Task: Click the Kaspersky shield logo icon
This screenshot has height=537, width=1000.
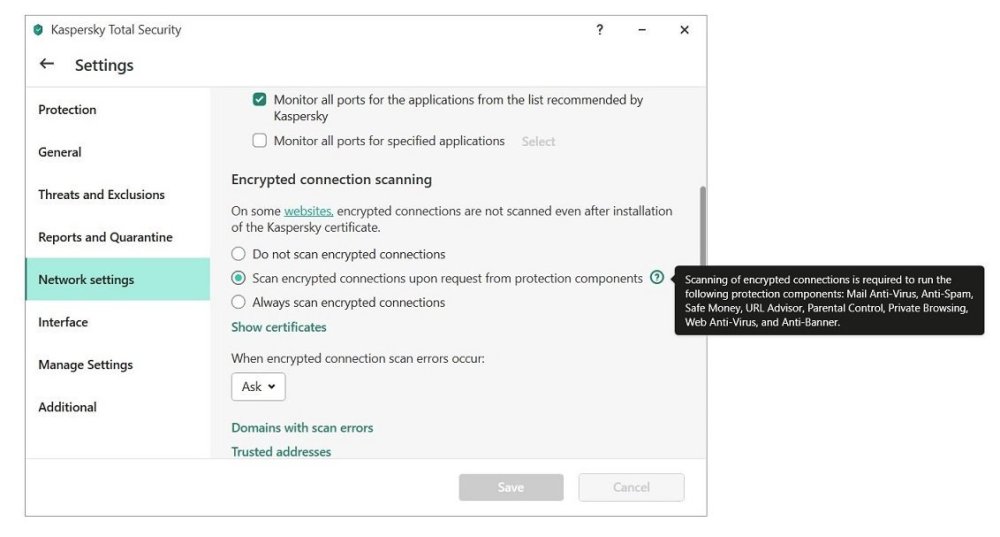Action: [x=38, y=30]
